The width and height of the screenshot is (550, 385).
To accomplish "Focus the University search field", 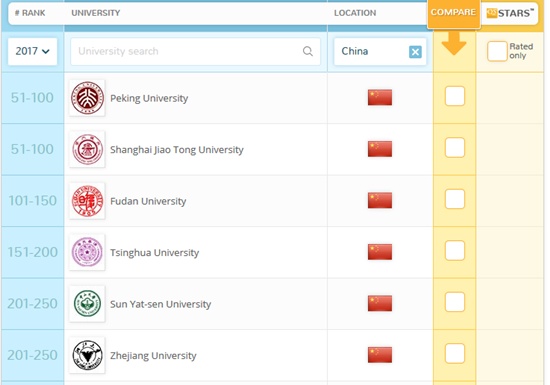I will 195,52.
